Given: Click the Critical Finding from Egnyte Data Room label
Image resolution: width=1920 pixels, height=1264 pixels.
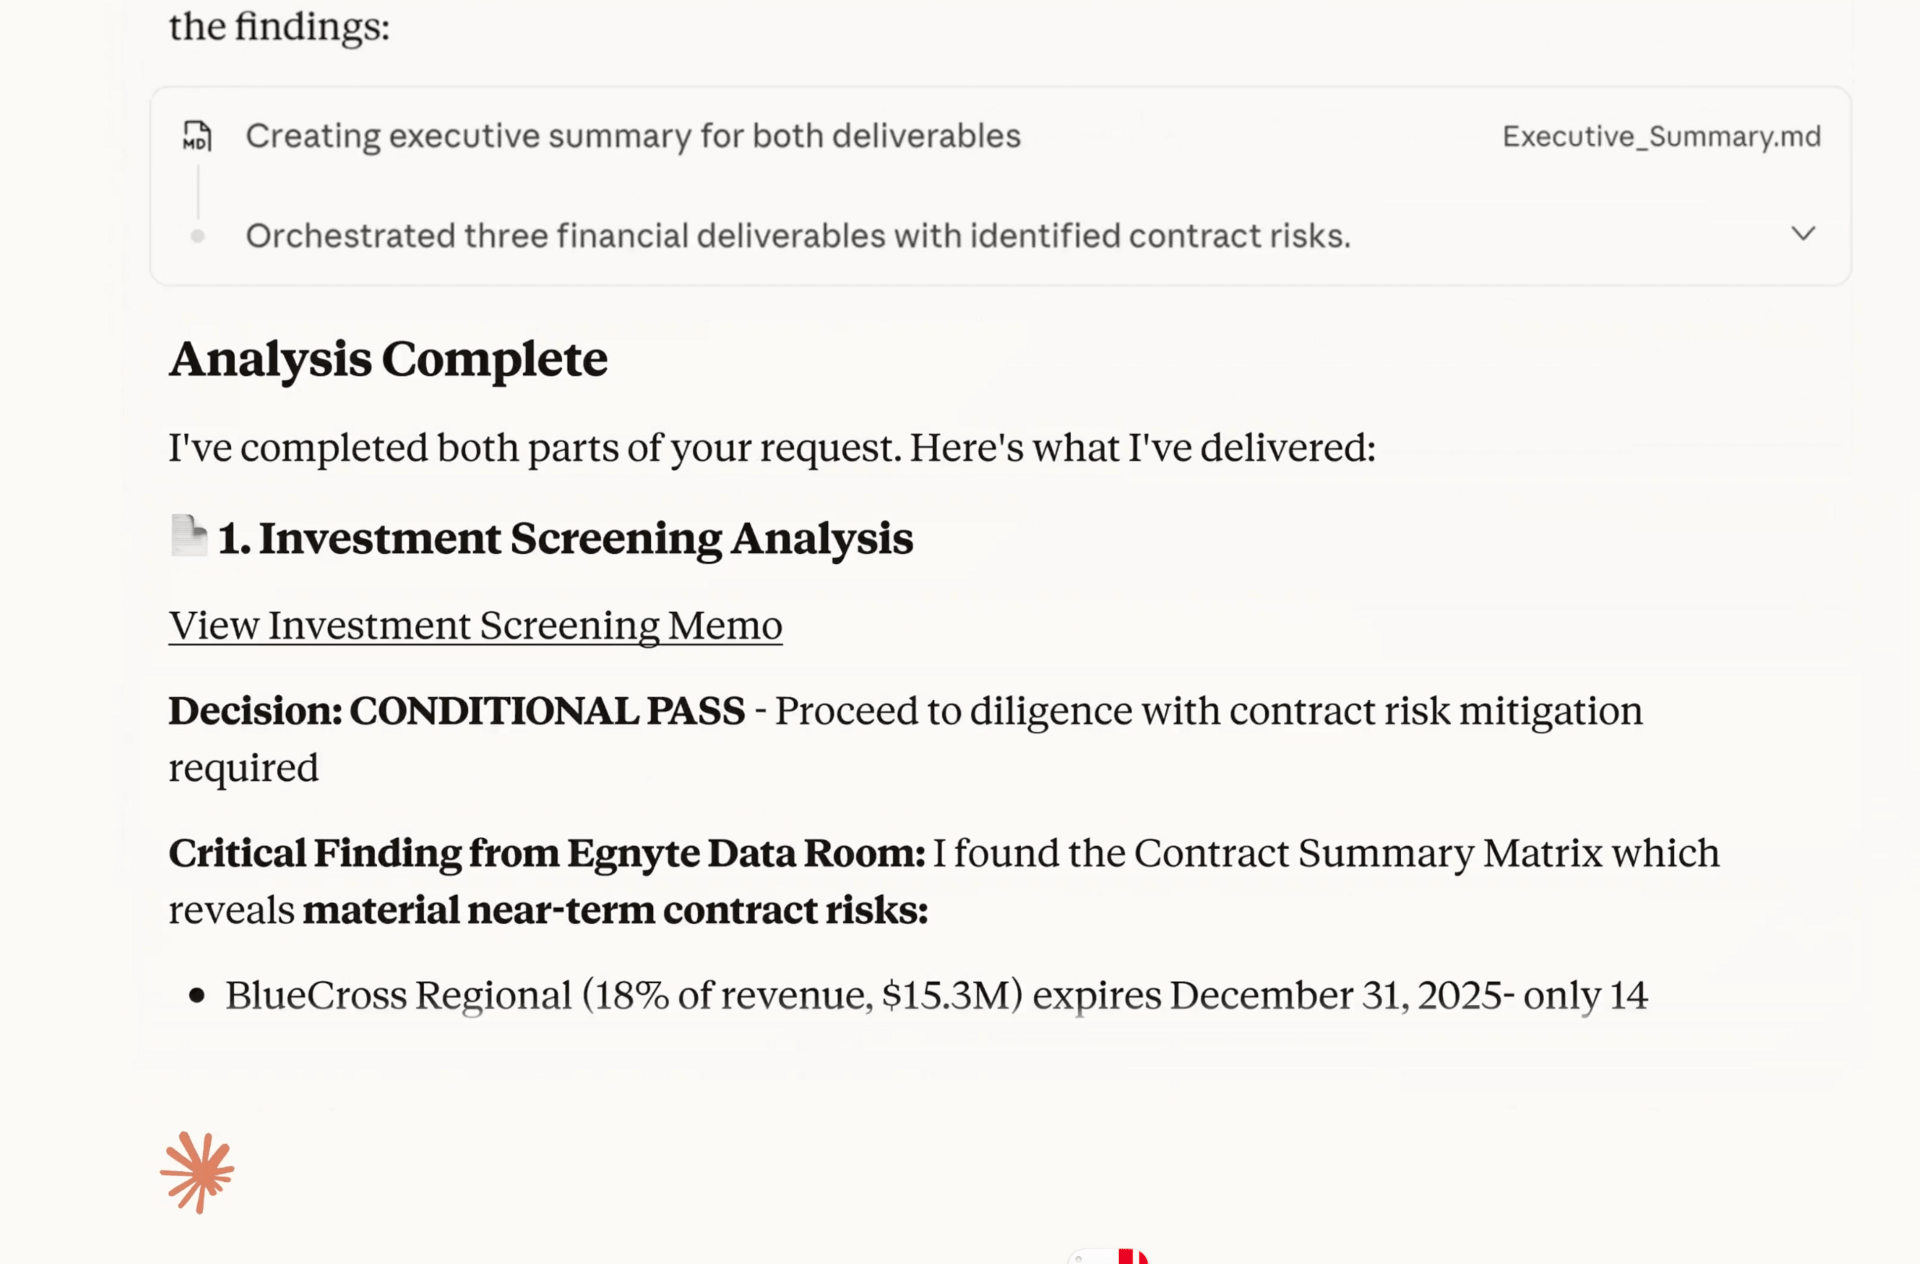Looking at the screenshot, I should (546, 853).
